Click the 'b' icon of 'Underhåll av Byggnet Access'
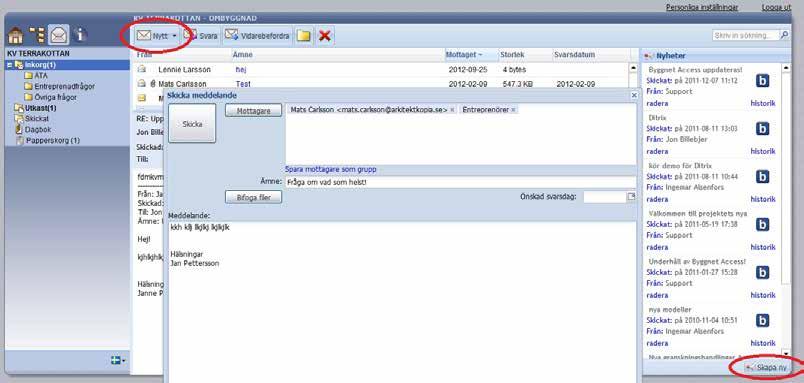 pos(762,272)
